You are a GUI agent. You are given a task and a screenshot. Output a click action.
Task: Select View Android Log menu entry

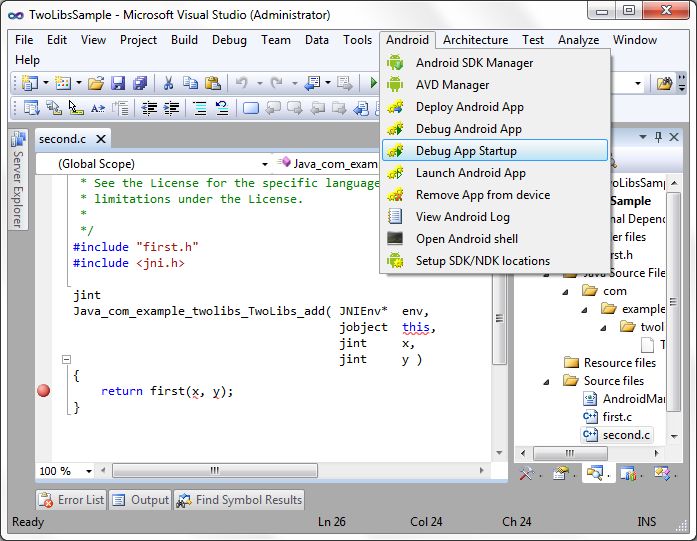495,216
